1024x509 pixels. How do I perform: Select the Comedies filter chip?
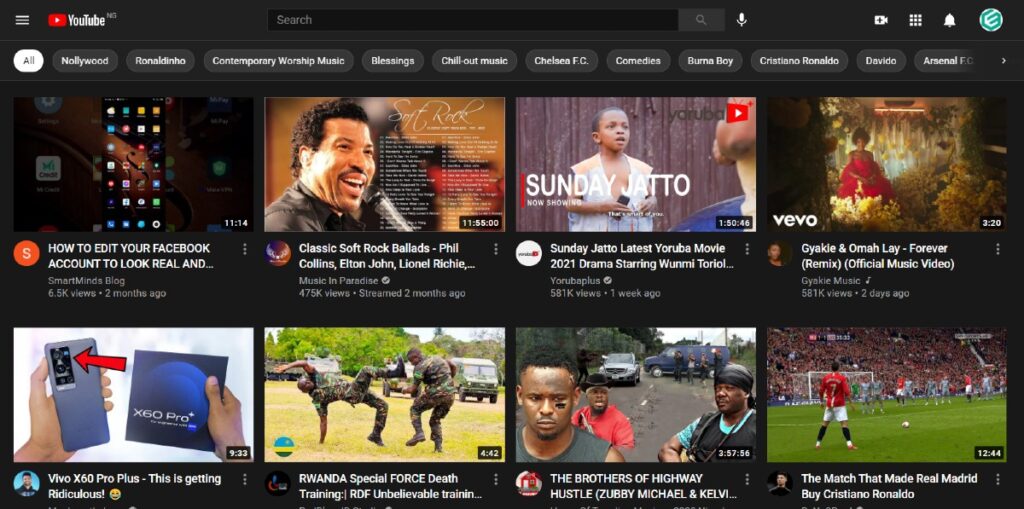pyautogui.click(x=638, y=61)
